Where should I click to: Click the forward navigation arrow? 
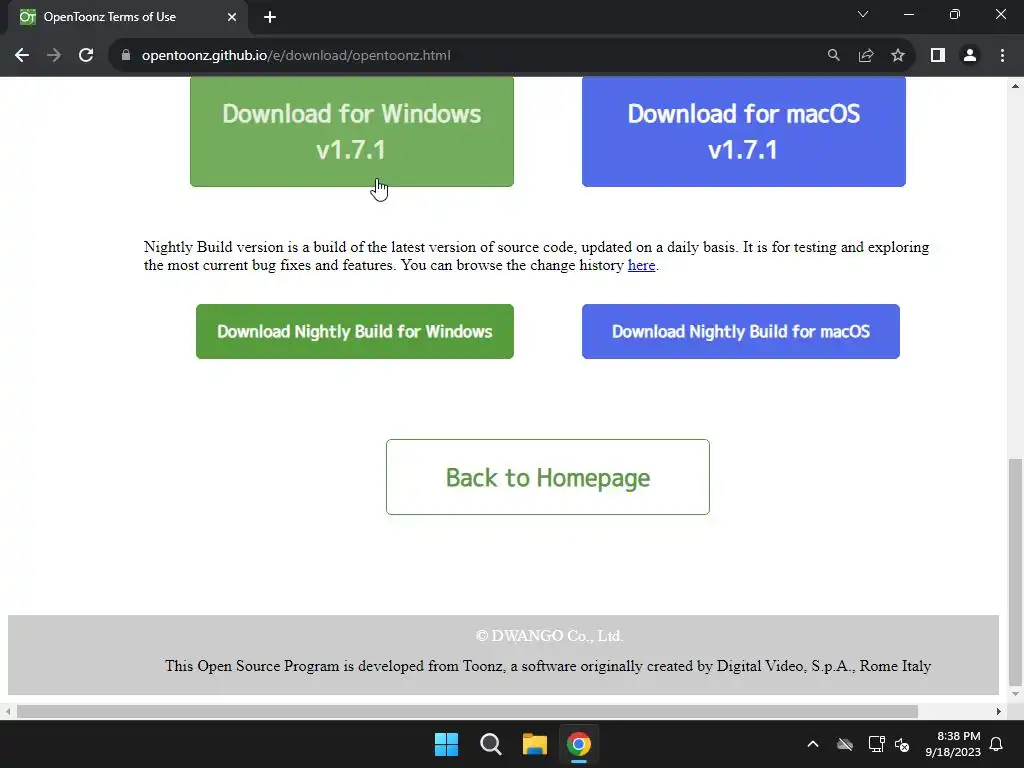pos(54,56)
